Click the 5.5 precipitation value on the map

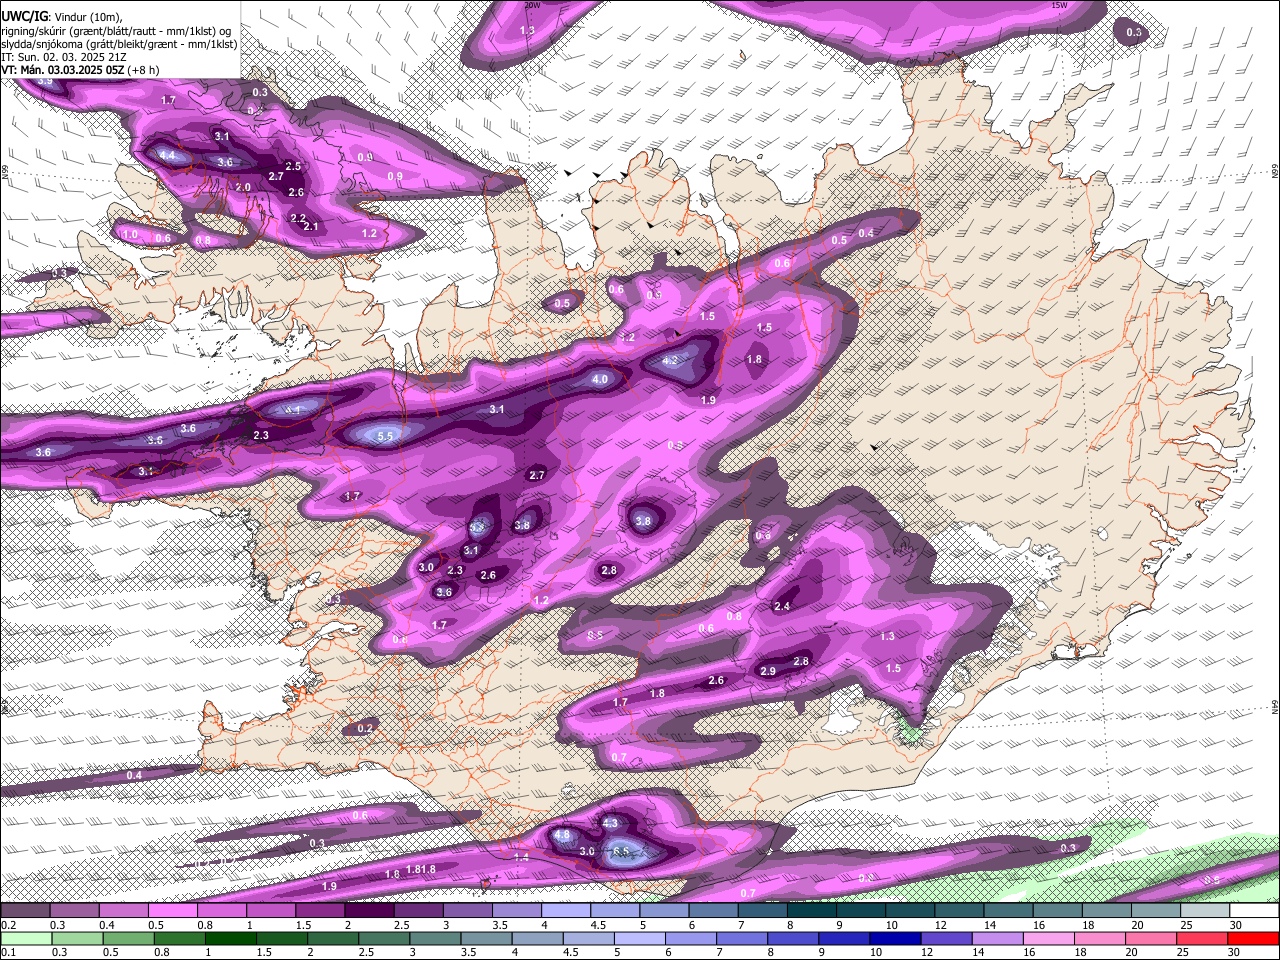[x=385, y=437]
